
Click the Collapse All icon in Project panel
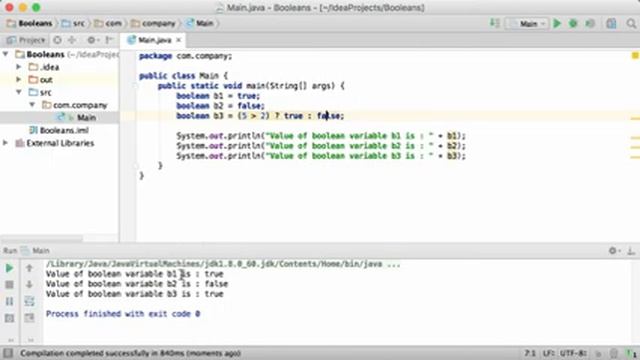[72, 40]
